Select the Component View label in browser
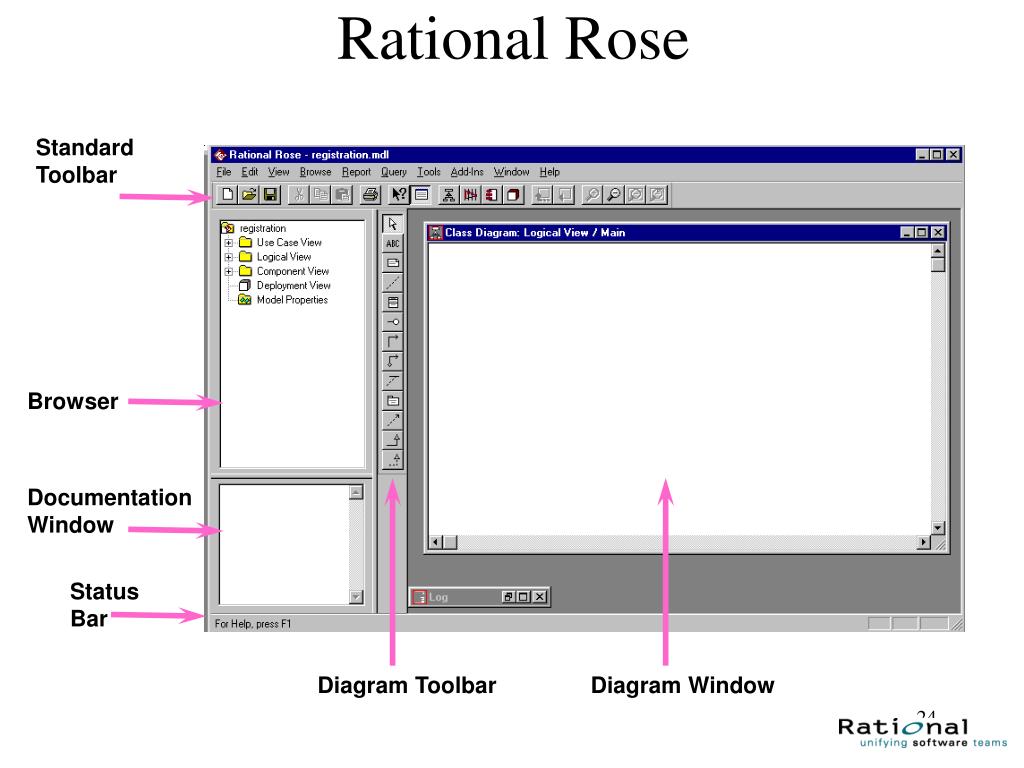This screenshot has height=768, width=1024. point(293,272)
